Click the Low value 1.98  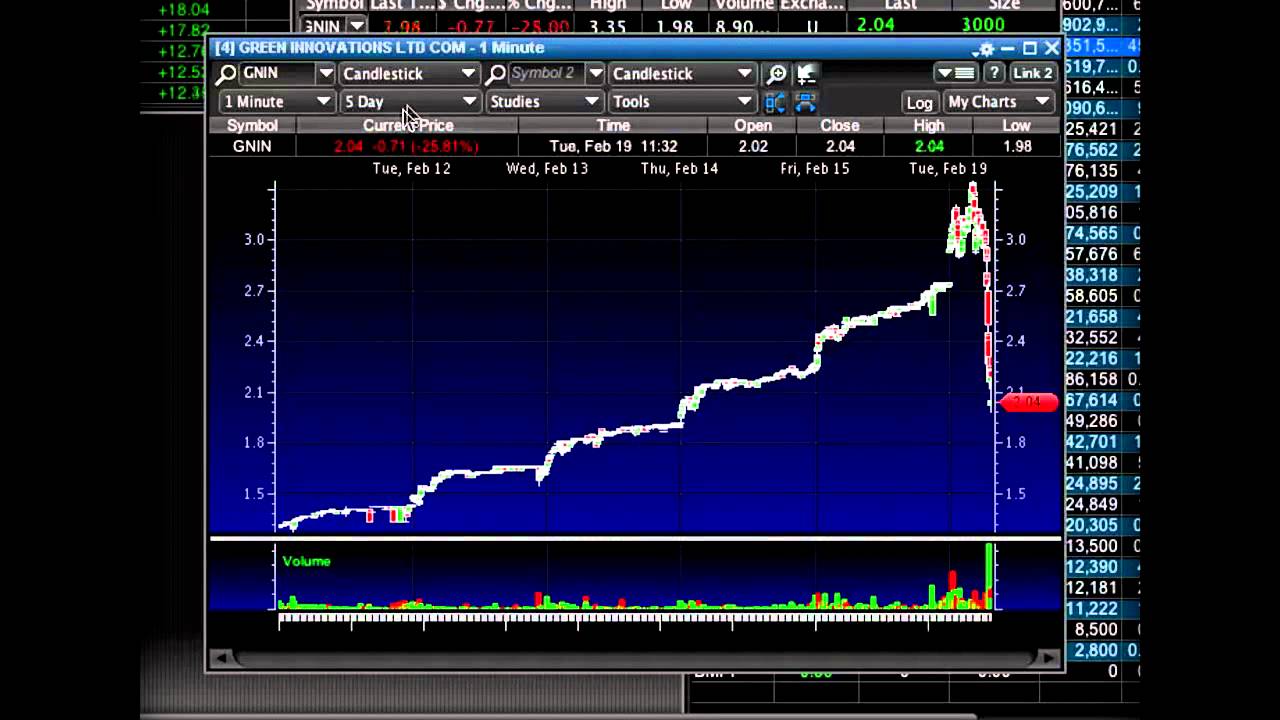click(x=1016, y=146)
